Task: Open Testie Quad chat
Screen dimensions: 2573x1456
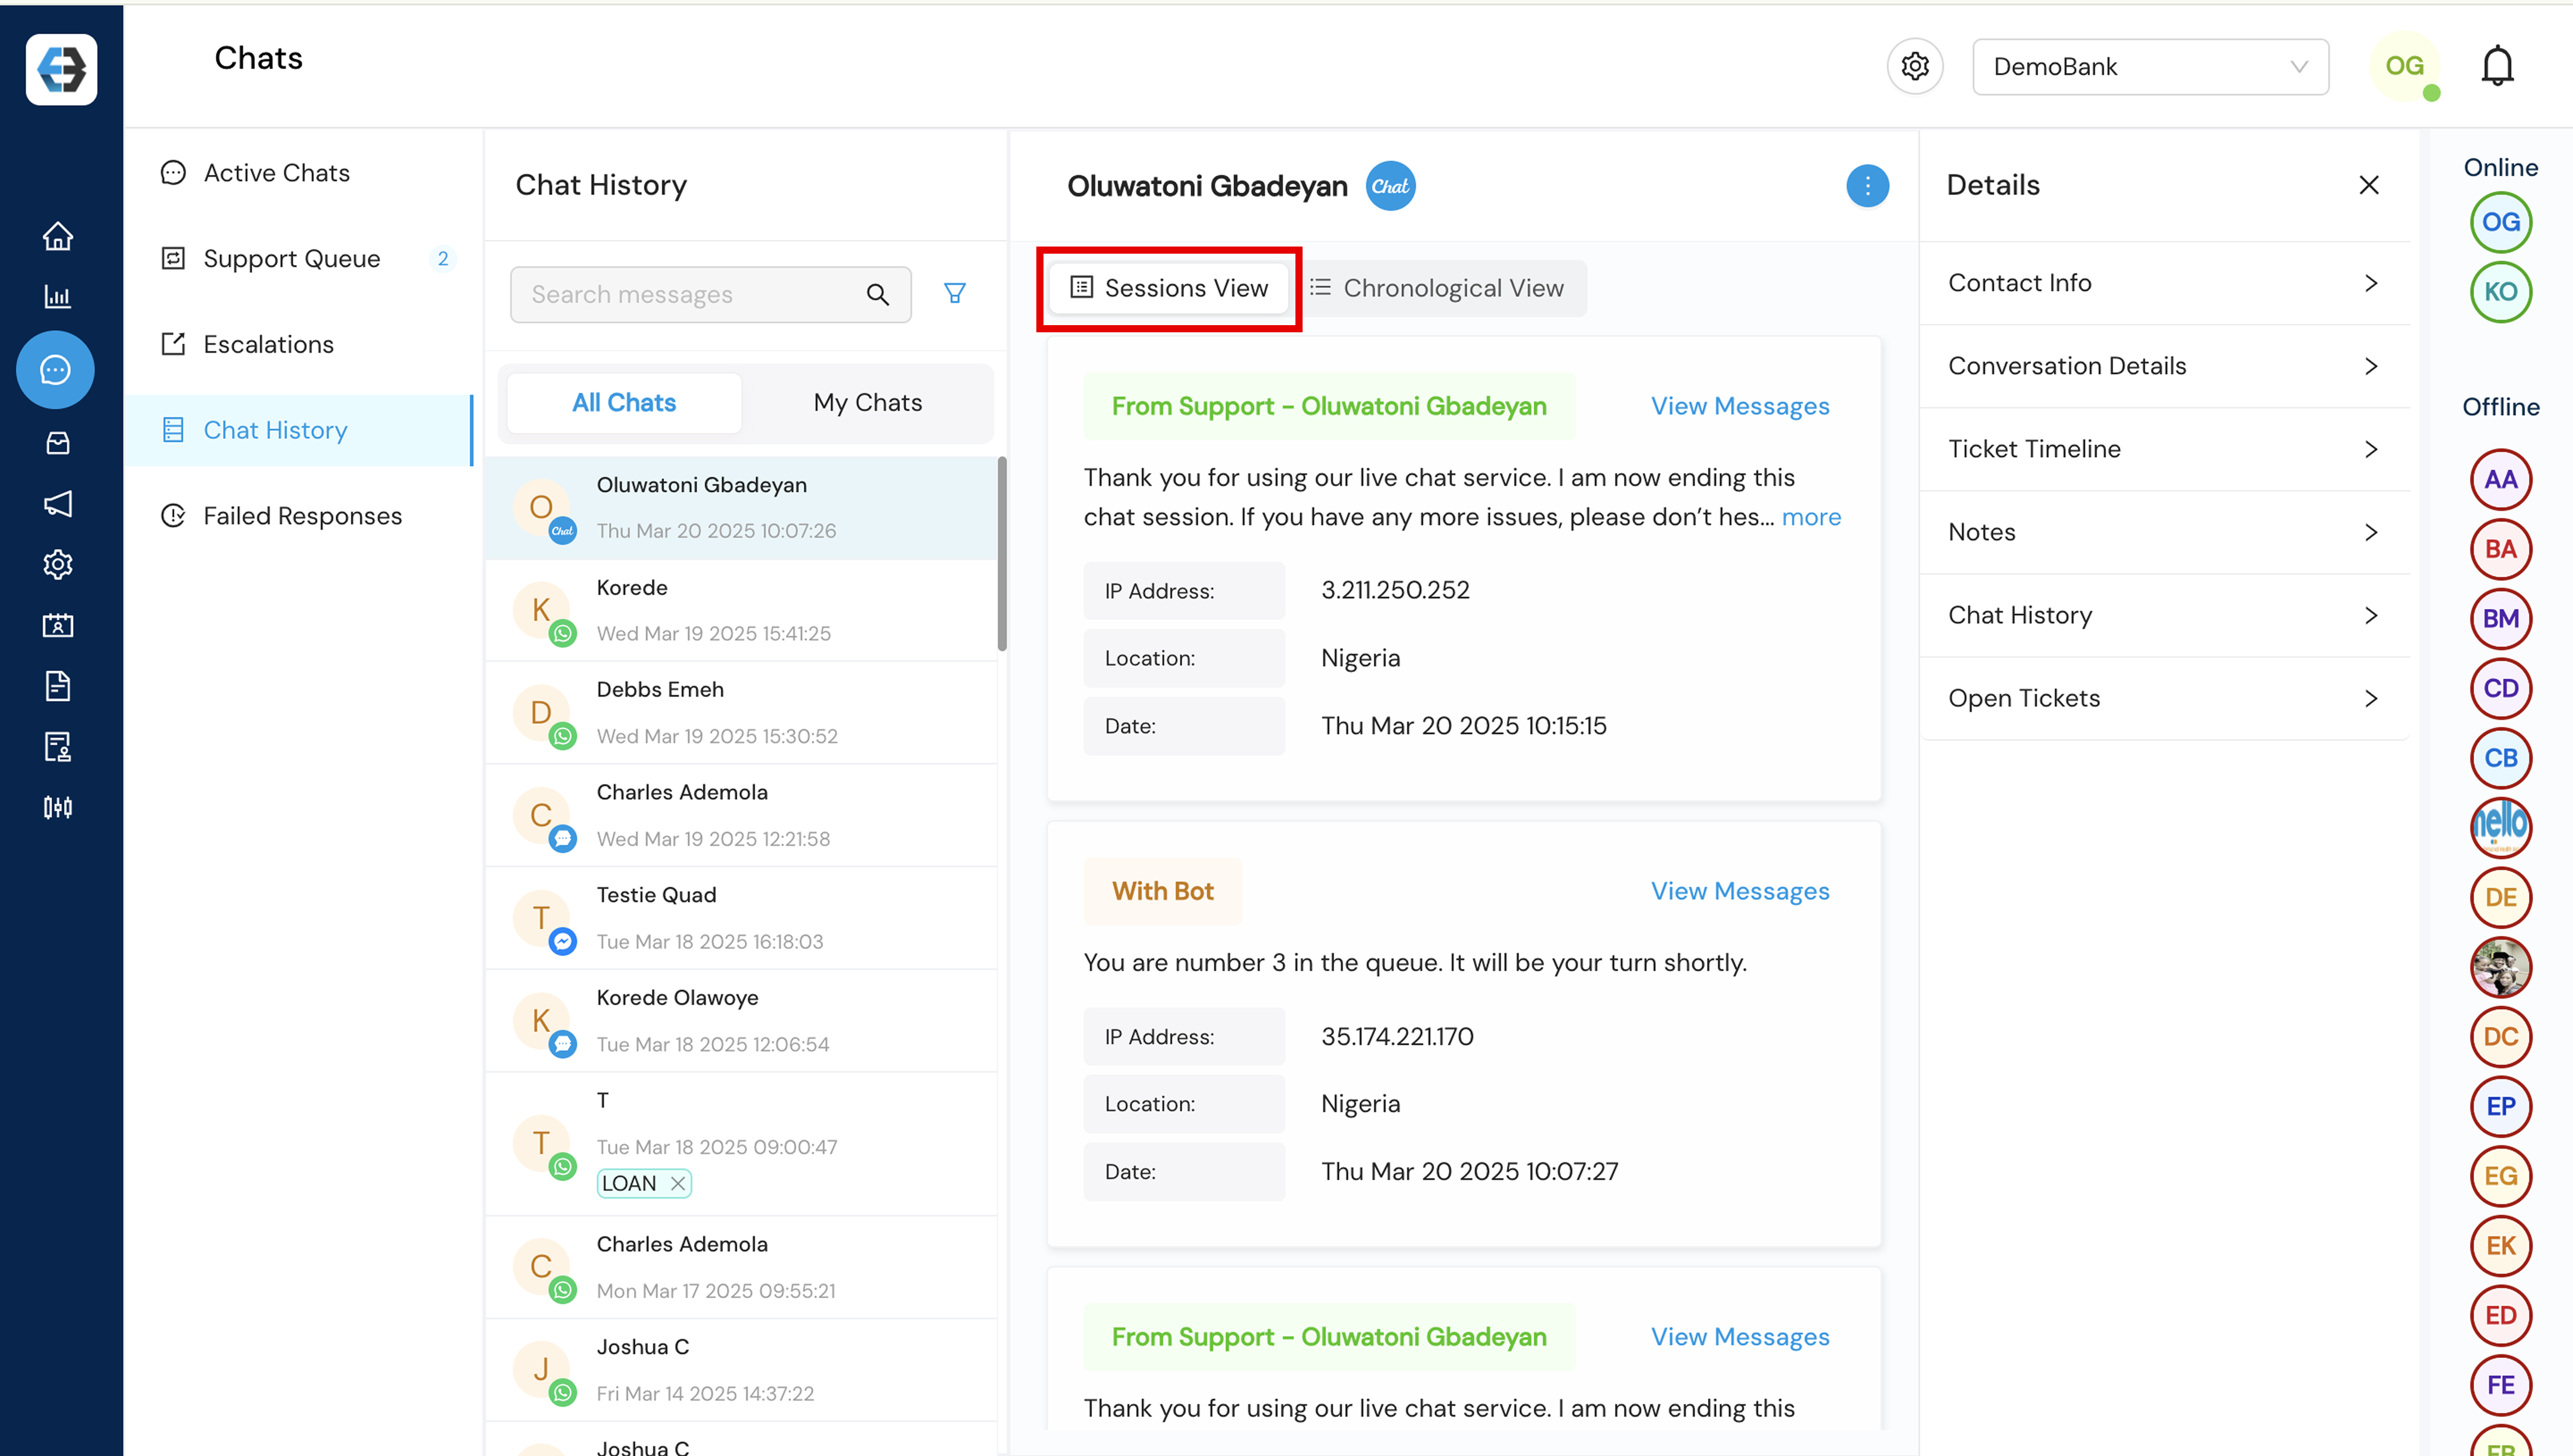Action: pyautogui.click(x=741, y=918)
